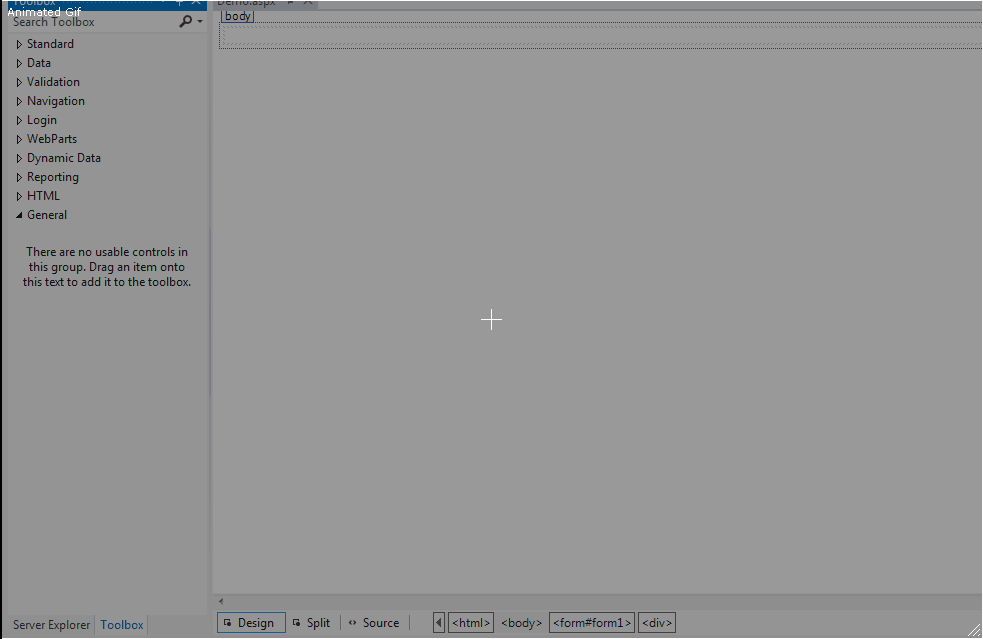Switch to Split view
The image size is (983, 639).
(312, 623)
